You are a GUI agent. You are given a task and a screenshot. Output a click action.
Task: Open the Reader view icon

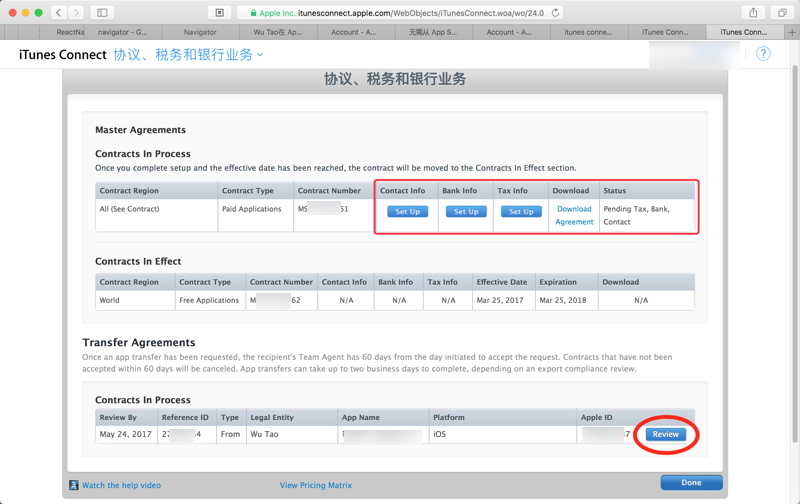220,13
